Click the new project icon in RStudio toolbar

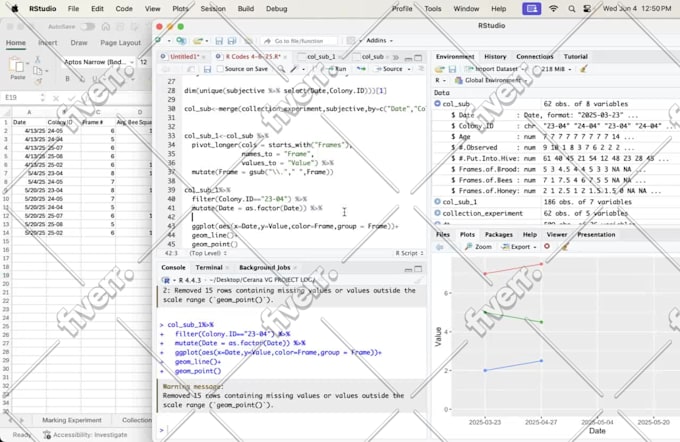click(181, 41)
